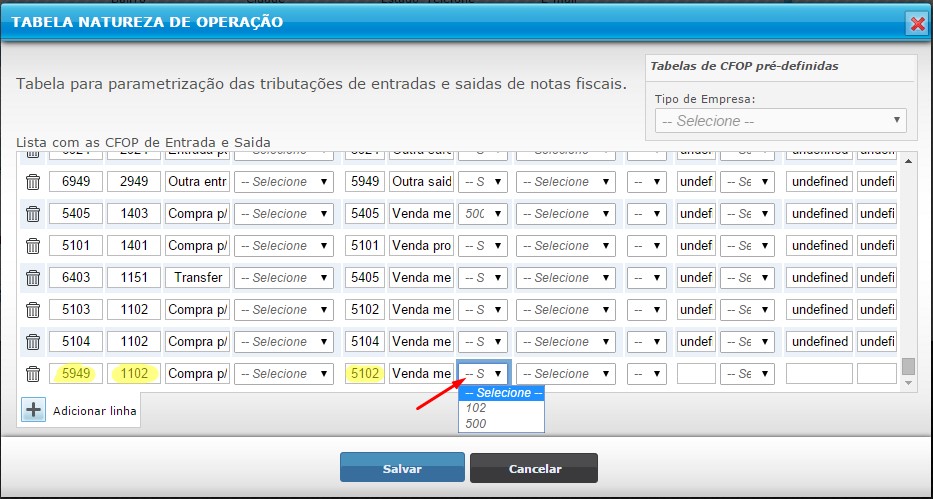The width and height of the screenshot is (933, 499).
Task: Open the dropdown showing 500 in row 5405
Action: 483,214
